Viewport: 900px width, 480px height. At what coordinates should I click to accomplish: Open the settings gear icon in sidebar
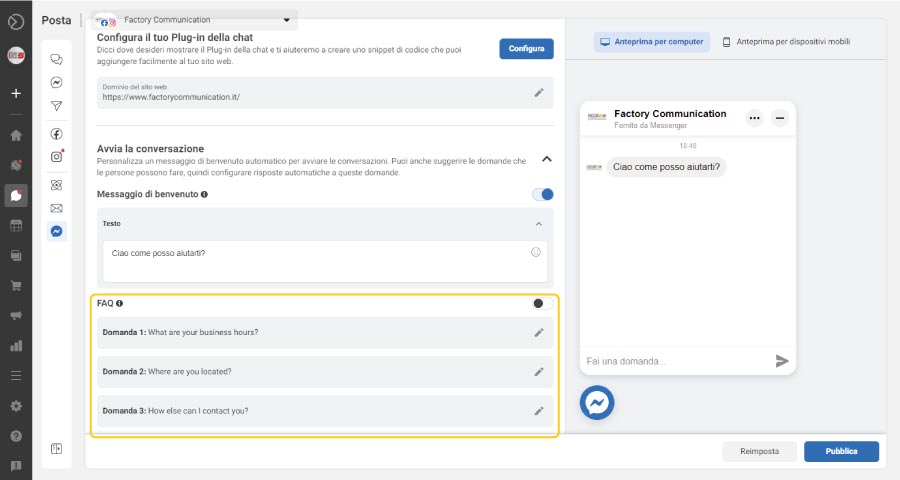pyautogui.click(x=16, y=406)
